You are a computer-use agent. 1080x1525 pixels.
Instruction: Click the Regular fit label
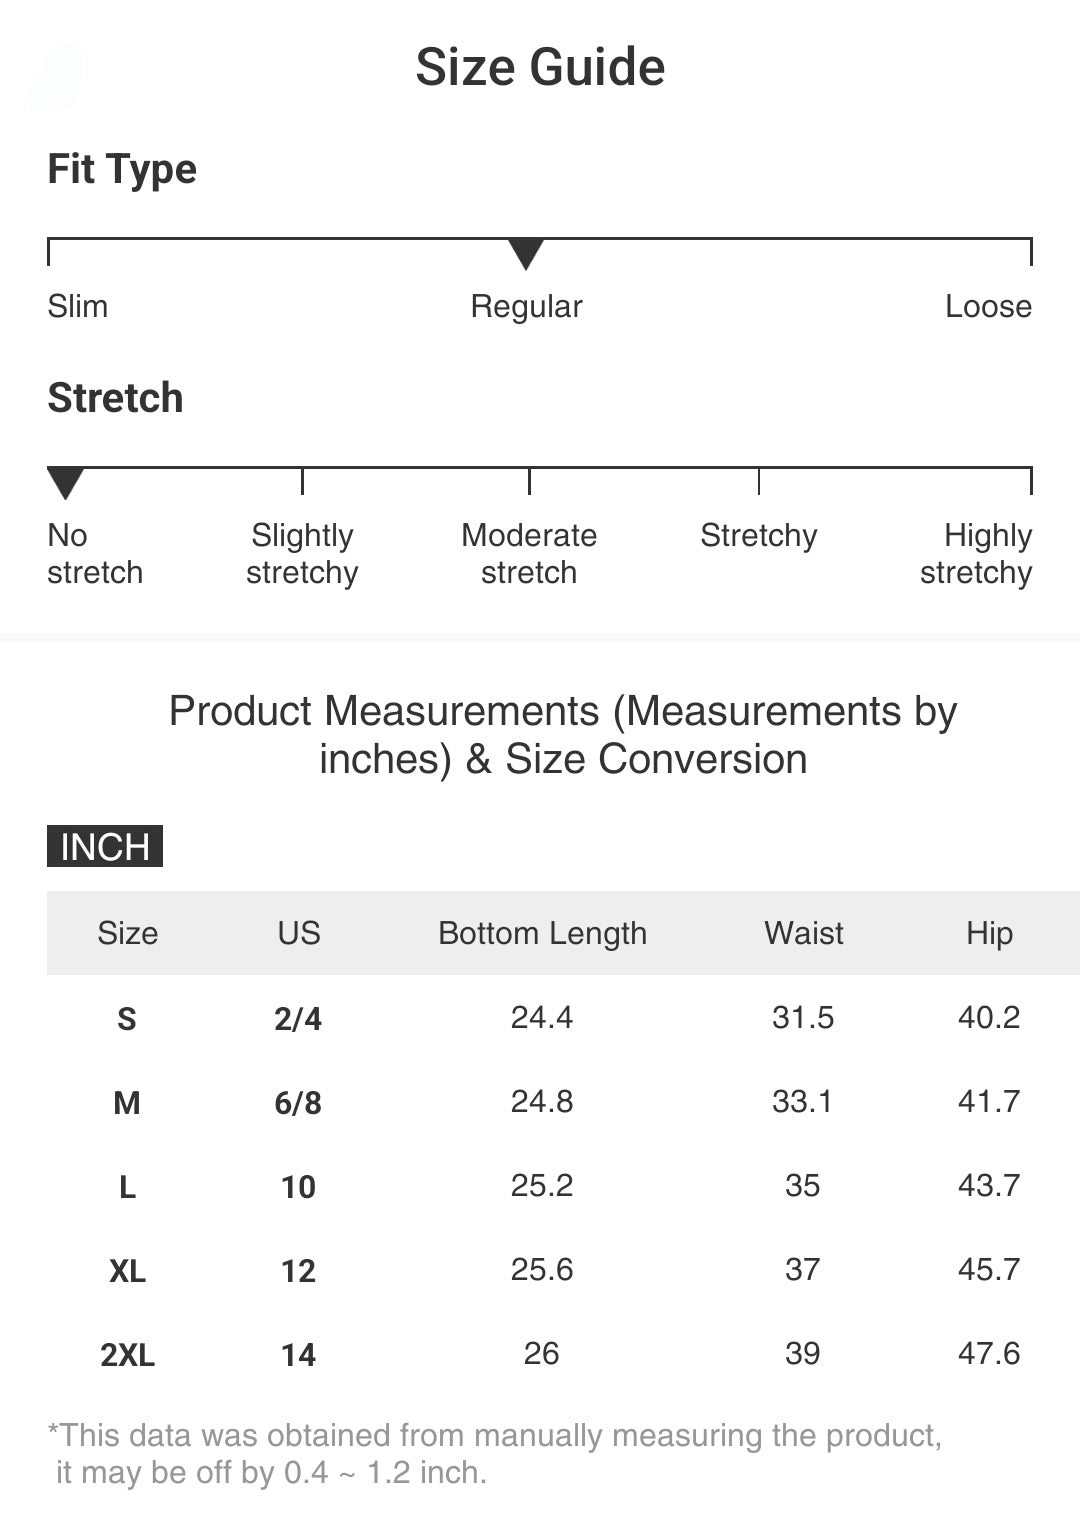click(526, 306)
